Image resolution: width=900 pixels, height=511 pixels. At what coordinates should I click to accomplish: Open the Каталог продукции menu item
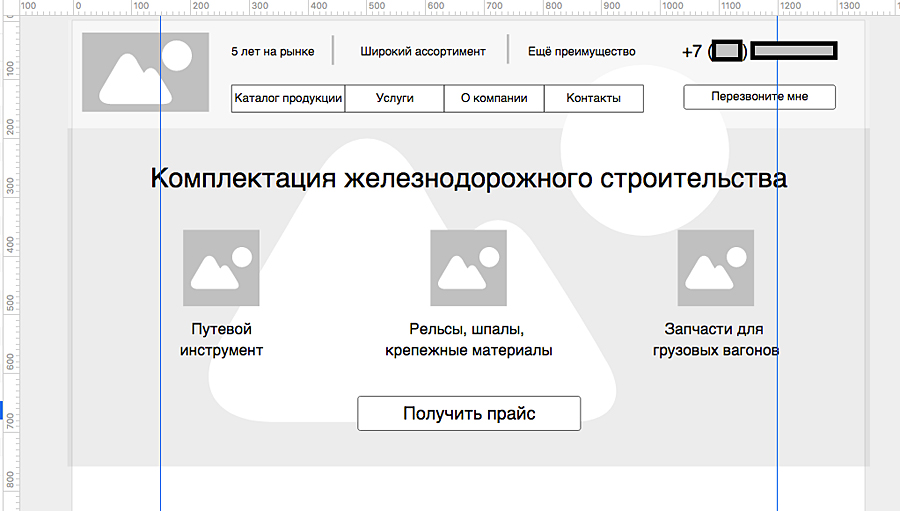coord(288,98)
